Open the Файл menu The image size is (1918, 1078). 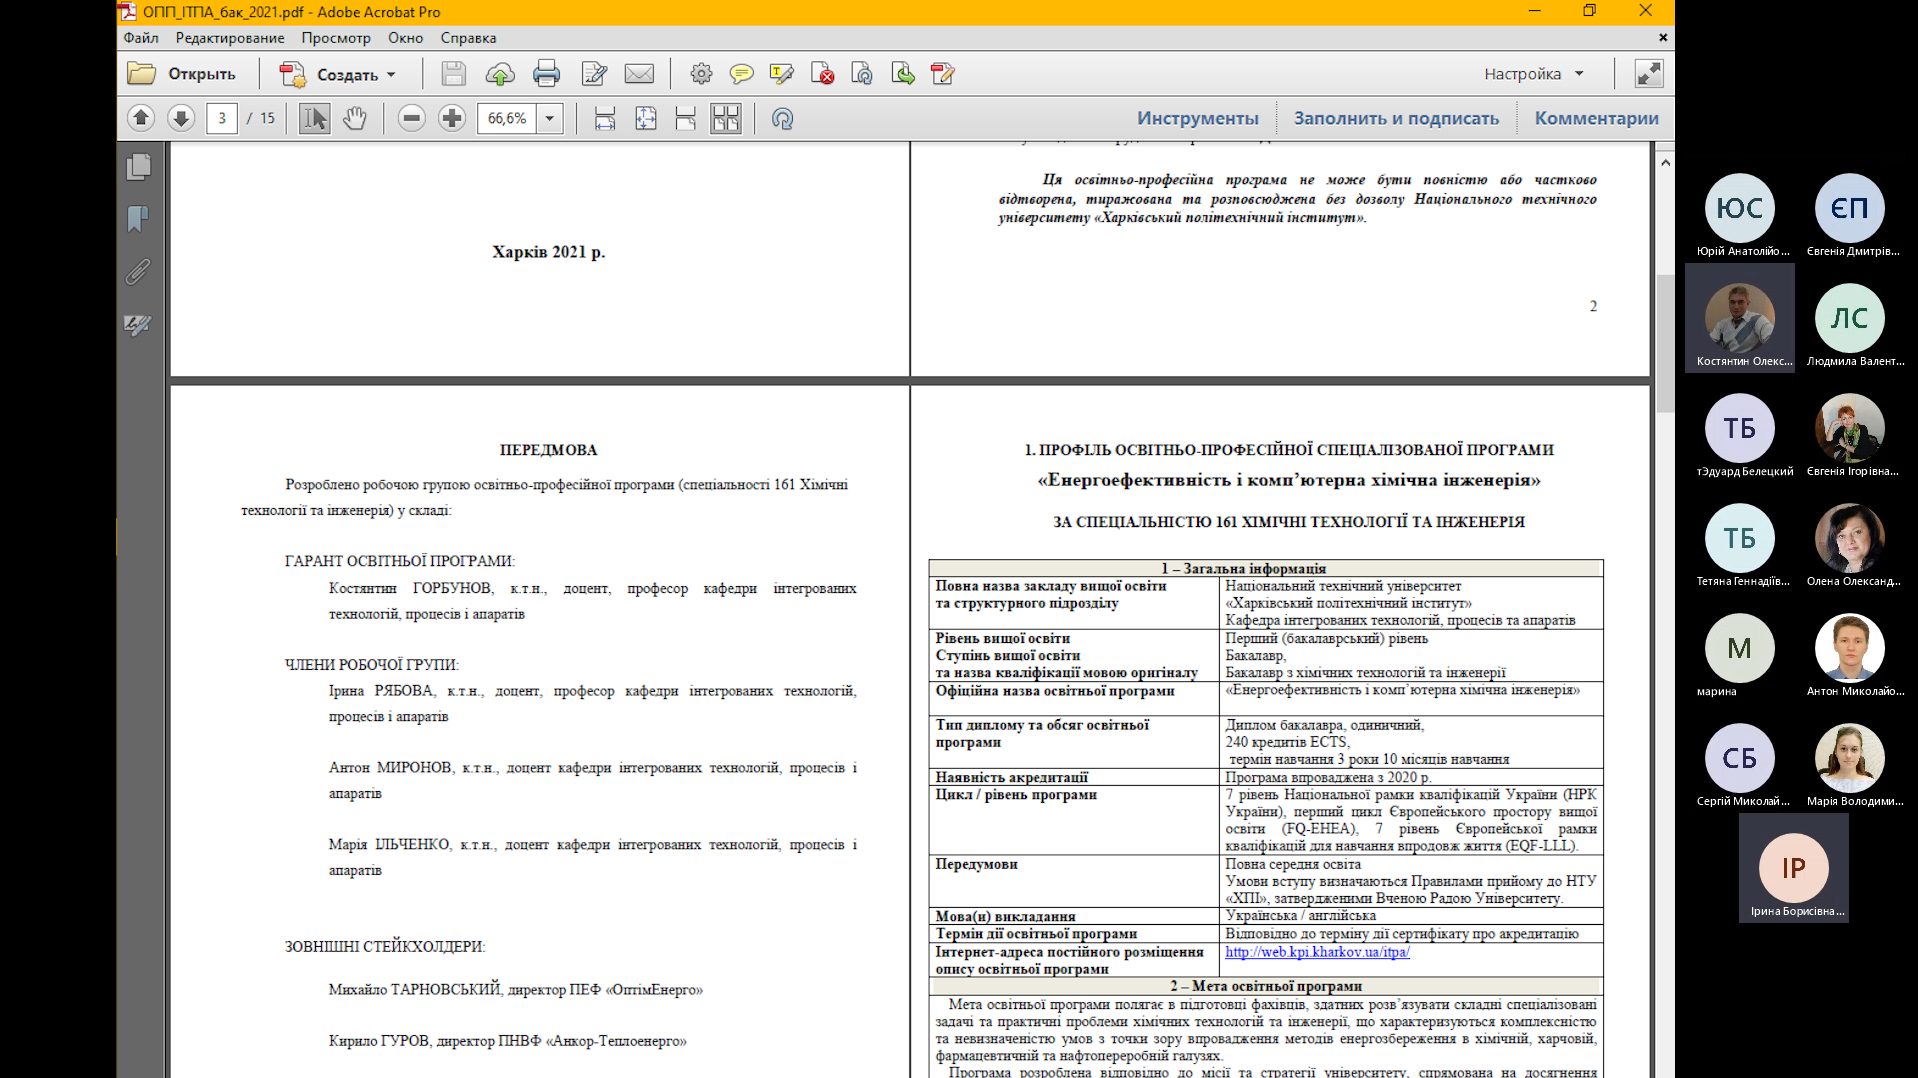(141, 38)
